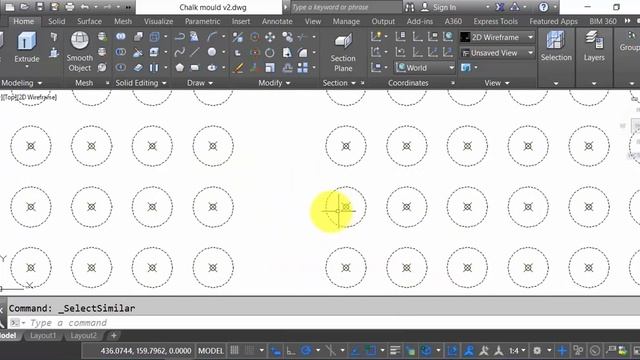Switch to the Solid ribbon tab
640x360 pixels.
tap(56, 21)
